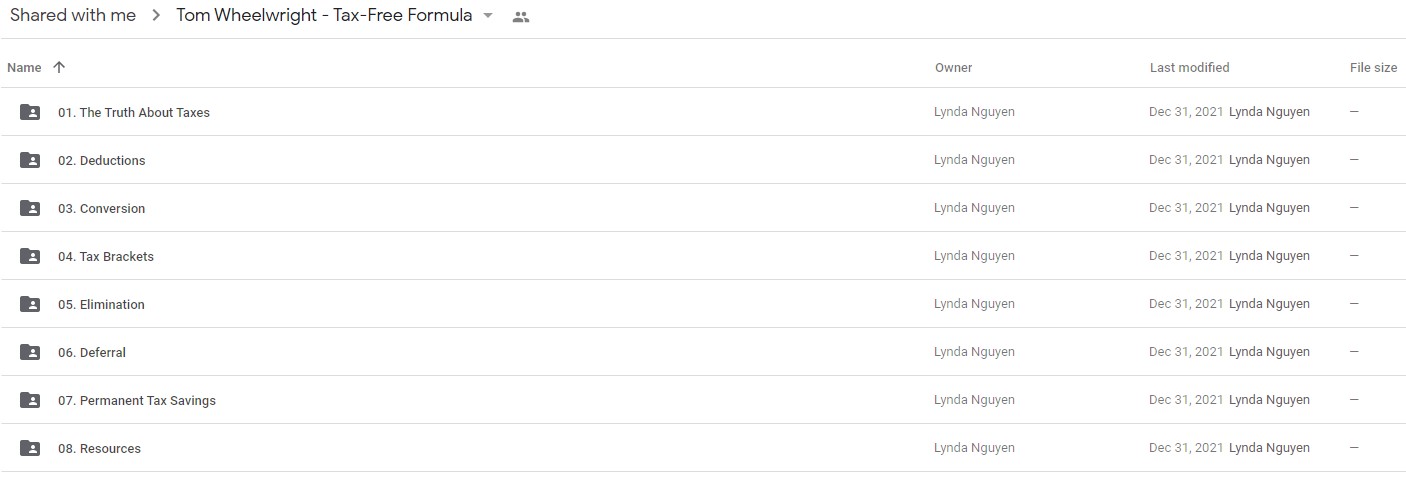
Task: Select the 06. Deferral folder row
Action: point(703,352)
